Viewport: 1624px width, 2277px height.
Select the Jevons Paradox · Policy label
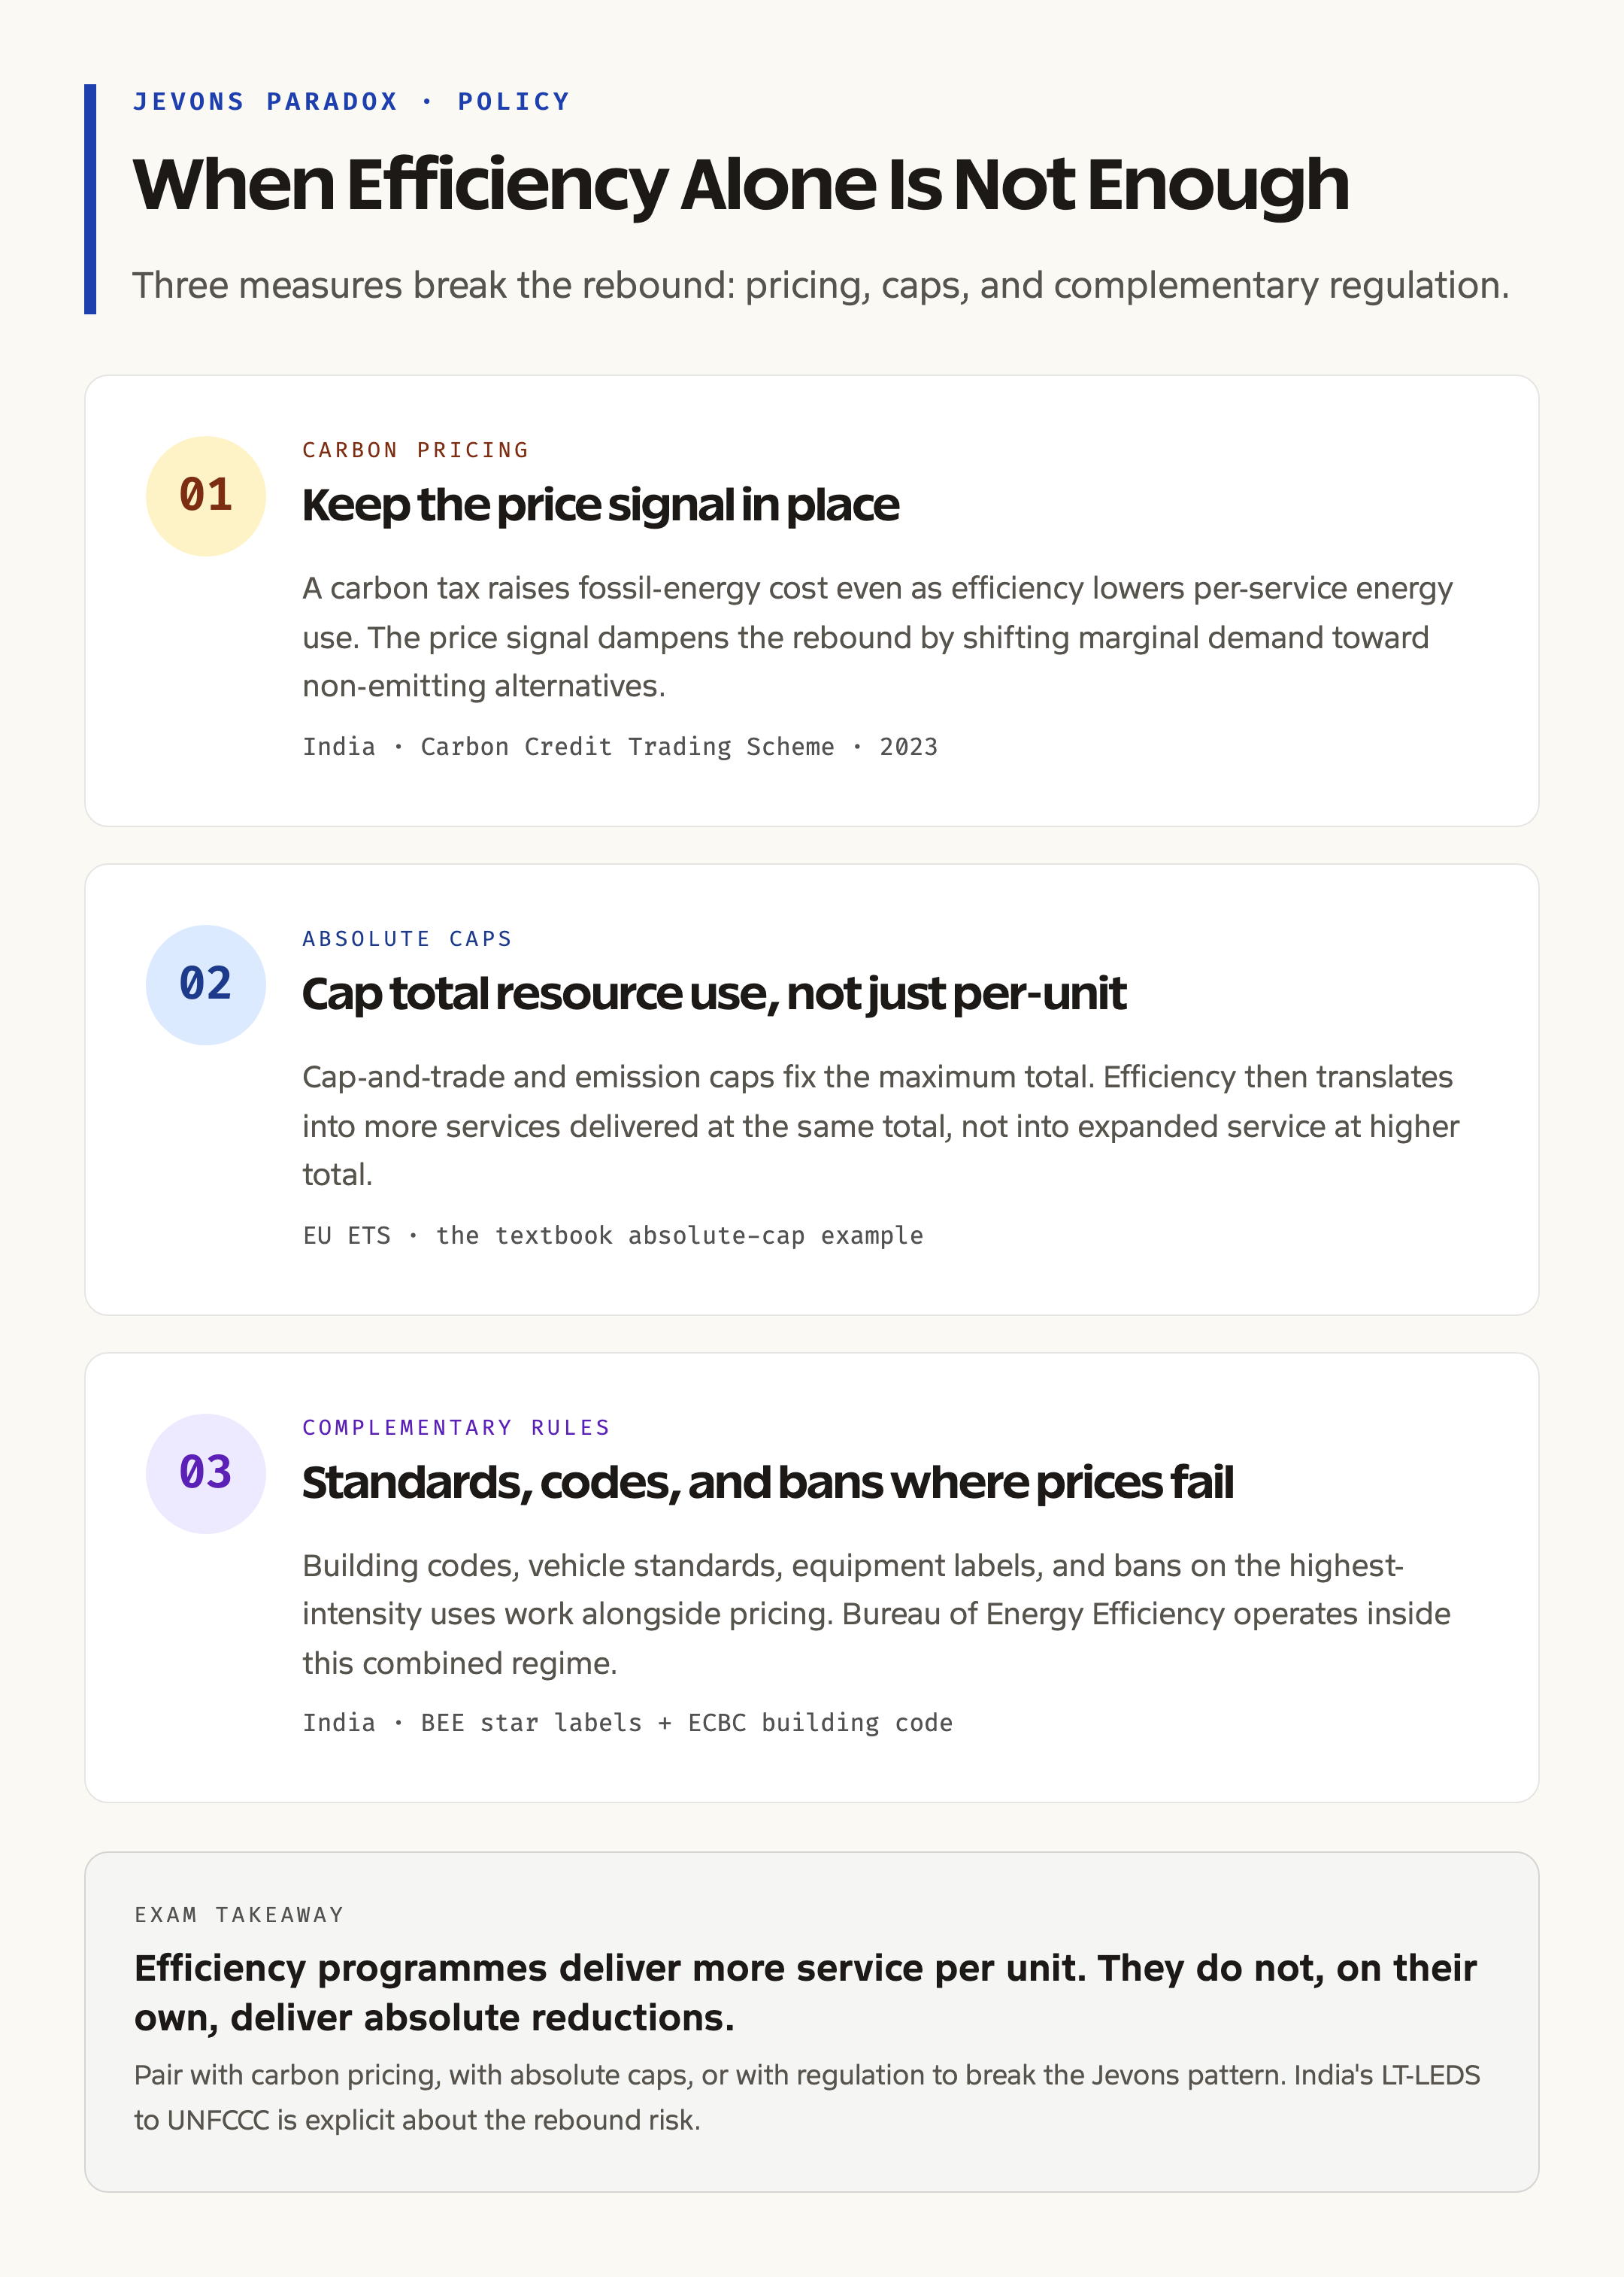[x=351, y=102]
